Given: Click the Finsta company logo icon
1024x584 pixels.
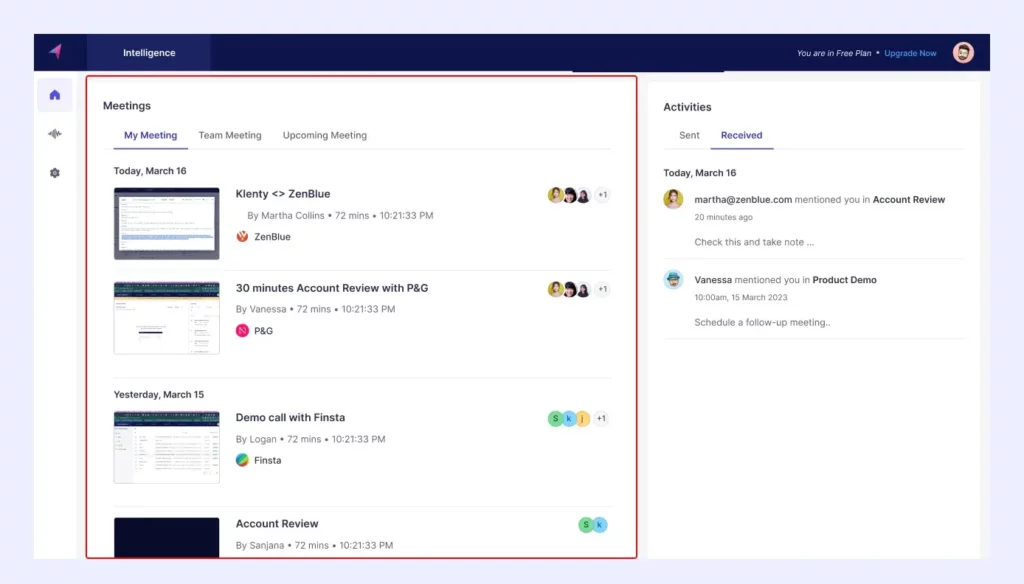Looking at the screenshot, I should pos(242,460).
